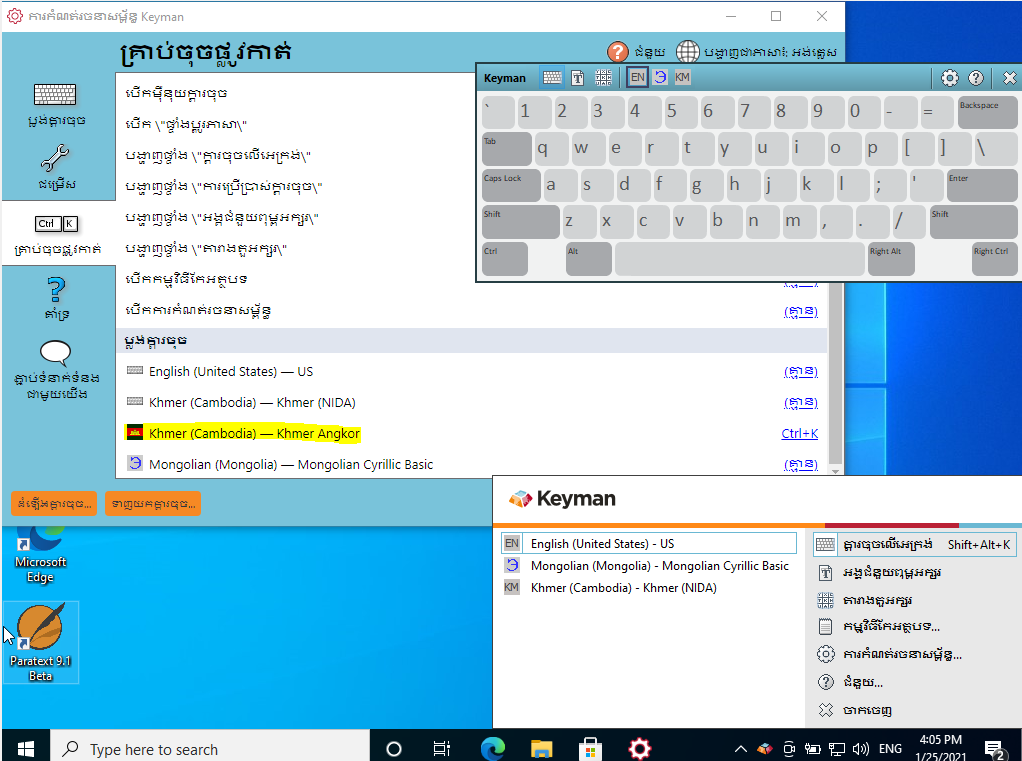Click the first orange button below hotkey list
The height and width of the screenshot is (761, 1022).
click(x=54, y=504)
